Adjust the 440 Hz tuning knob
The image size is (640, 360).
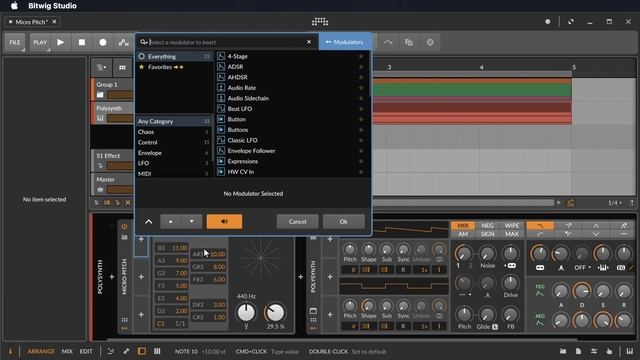(x=246, y=312)
